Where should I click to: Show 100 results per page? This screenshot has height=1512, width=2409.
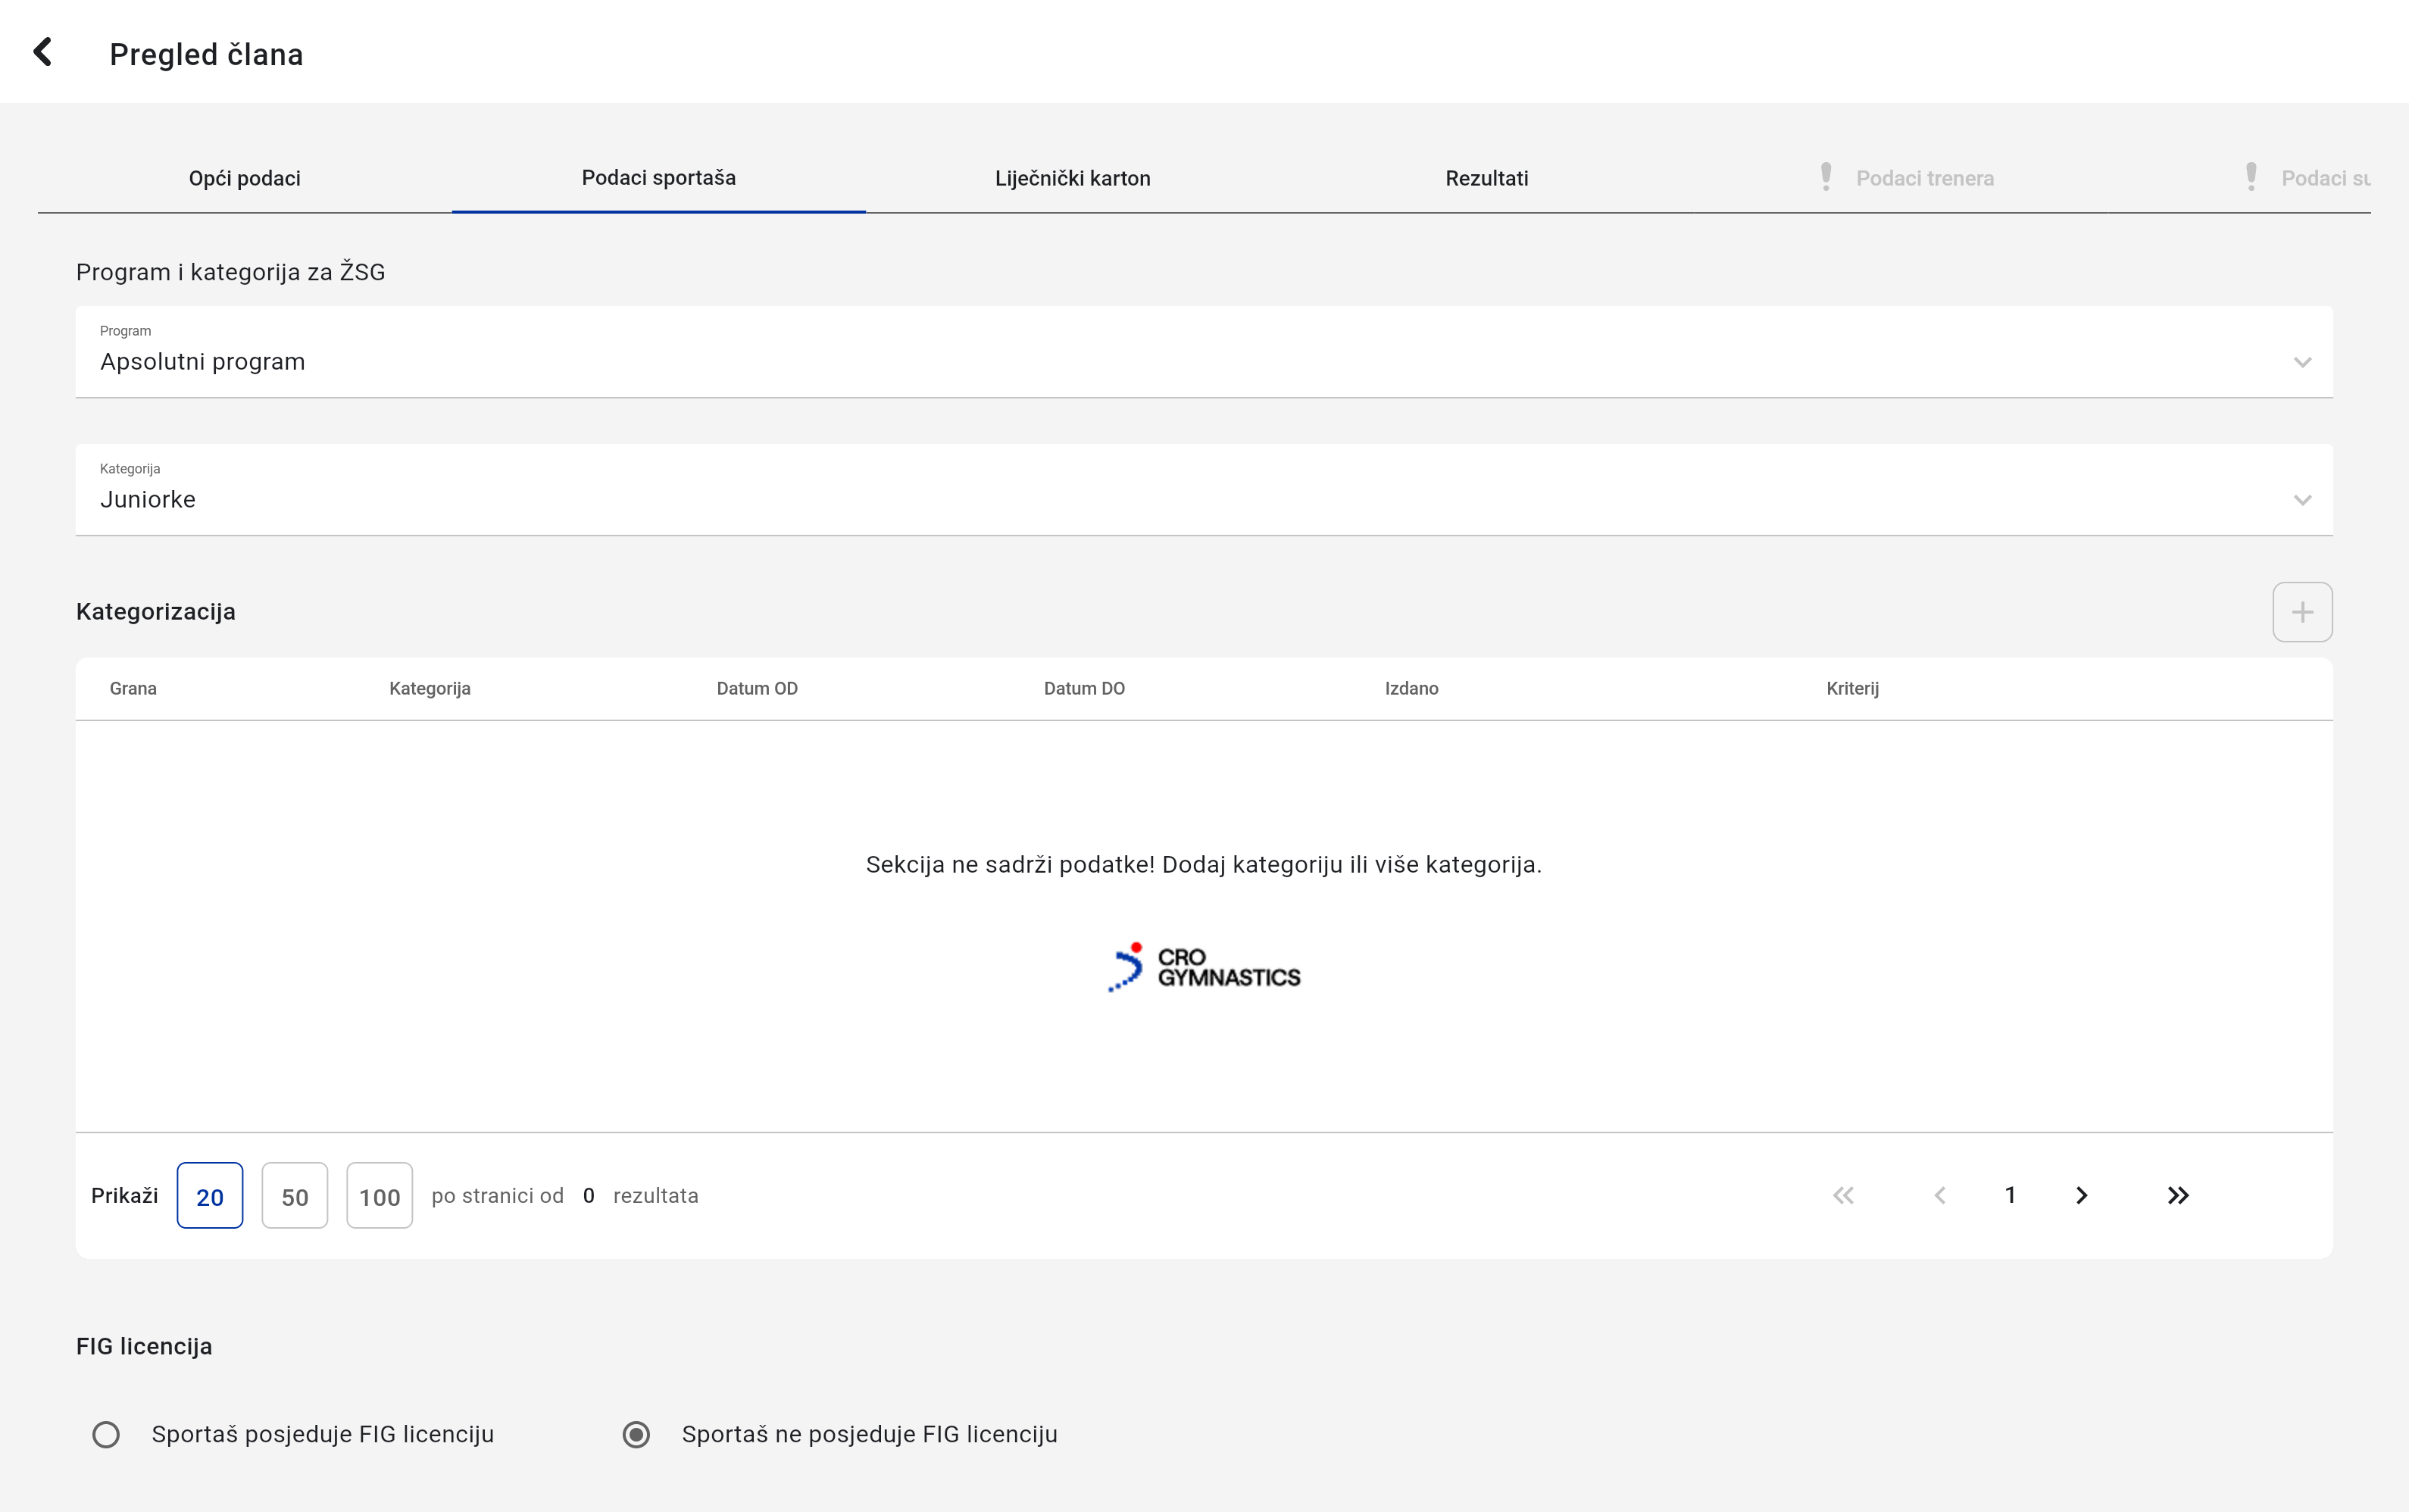coord(379,1196)
